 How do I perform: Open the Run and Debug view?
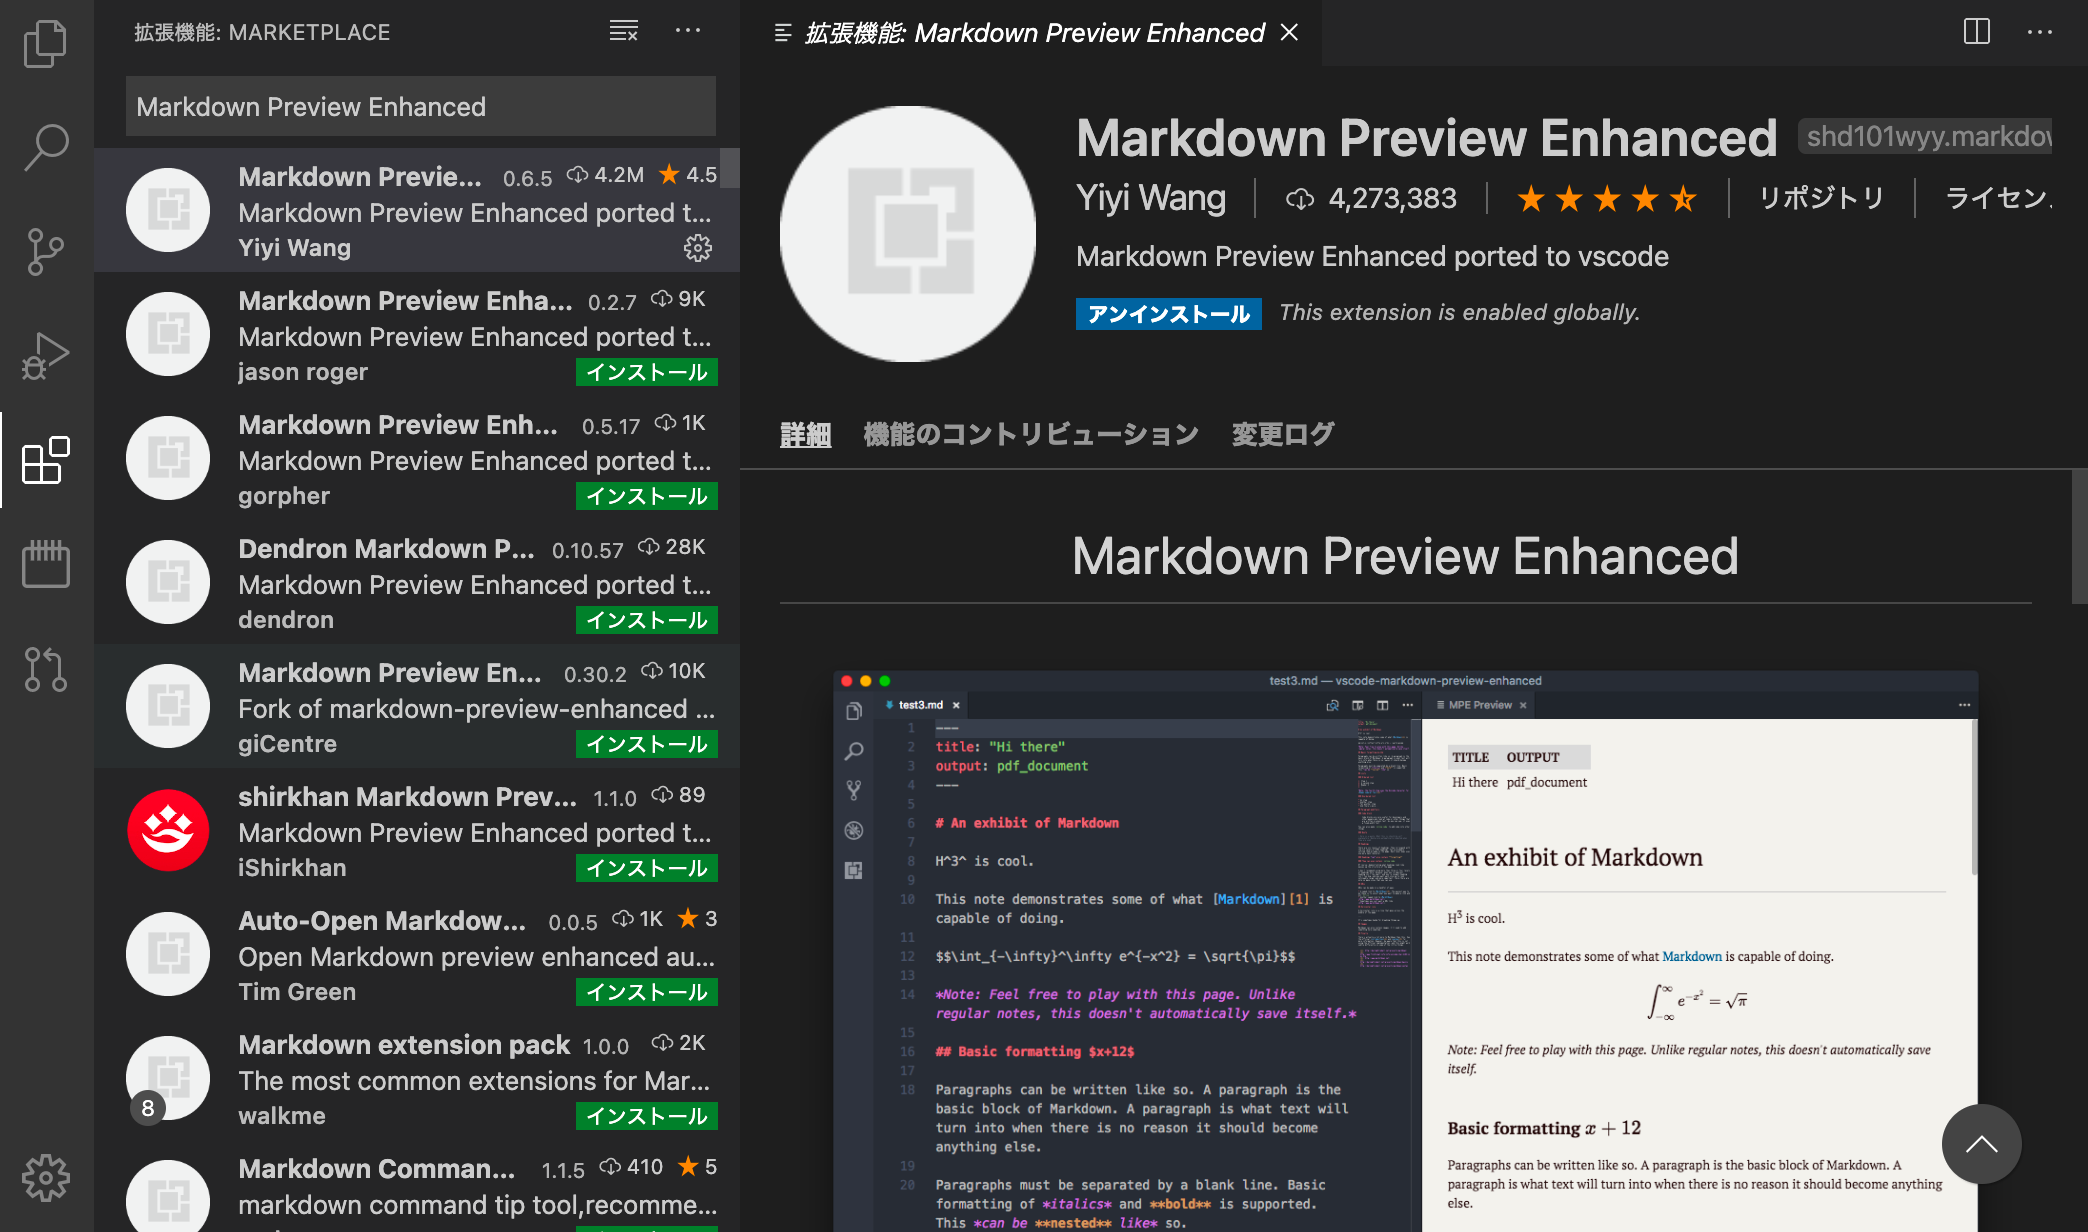tap(46, 356)
